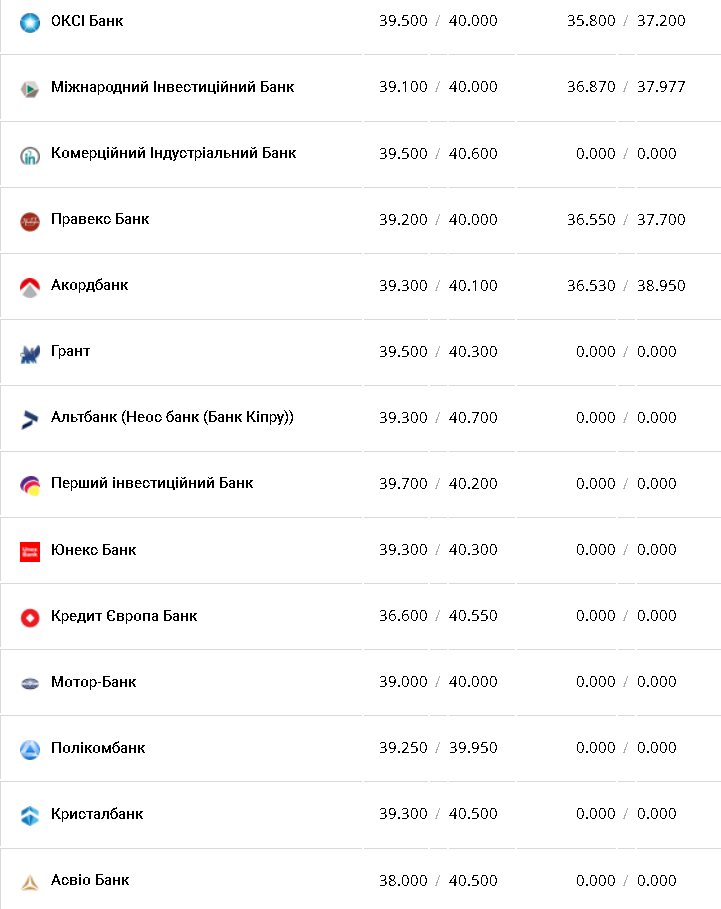Click the Мотор-Банк logo icon
The width and height of the screenshot is (721, 909).
click(x=30, y=683)
